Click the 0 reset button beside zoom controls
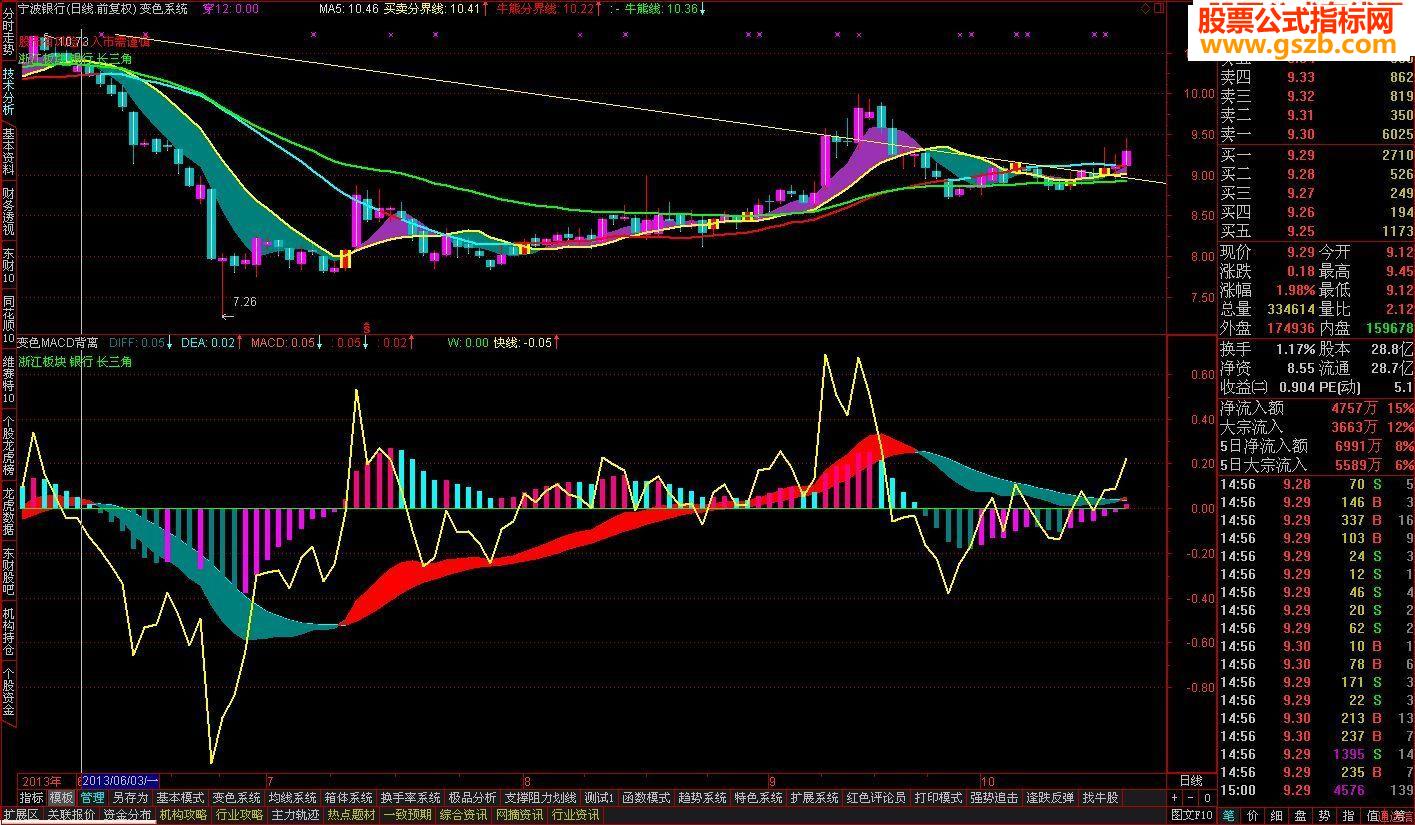Viewport: 1415px width, 825px height. coord(1207,798)
